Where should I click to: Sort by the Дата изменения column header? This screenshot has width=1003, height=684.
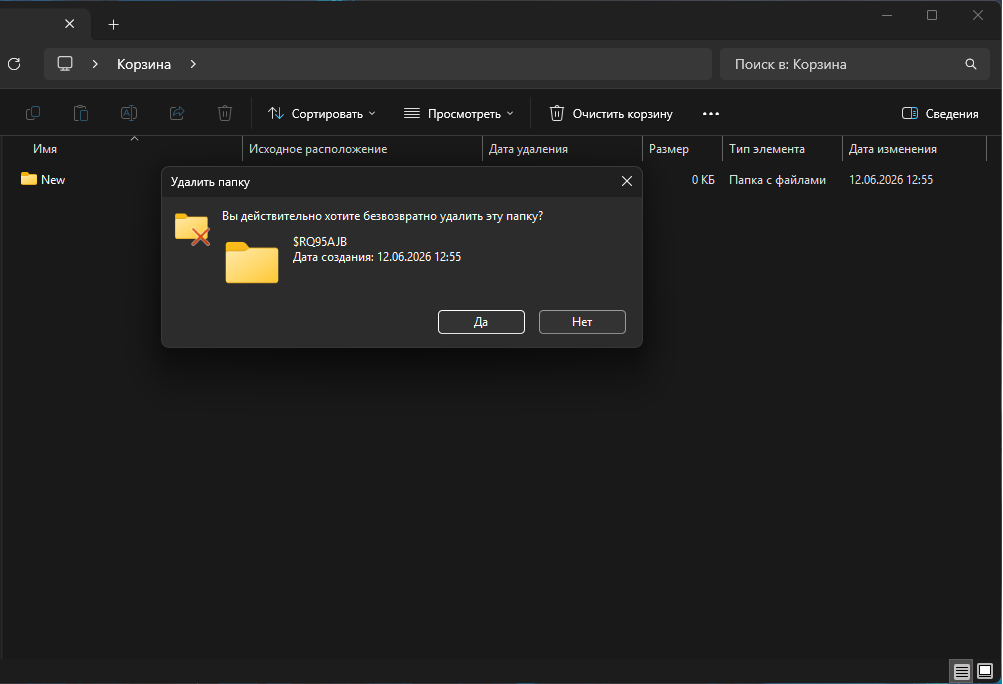(915, 148)
